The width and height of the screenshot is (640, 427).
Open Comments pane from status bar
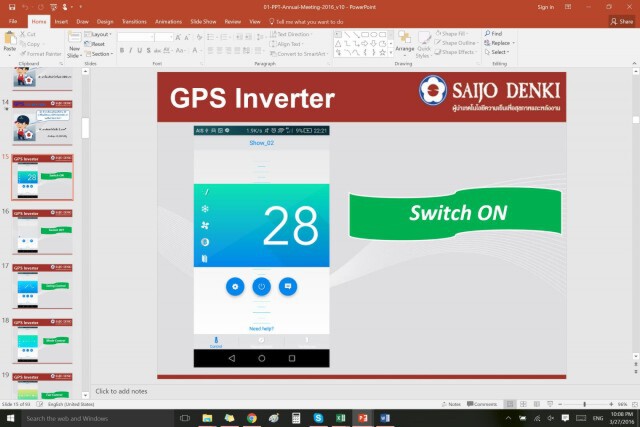[482, 404]
